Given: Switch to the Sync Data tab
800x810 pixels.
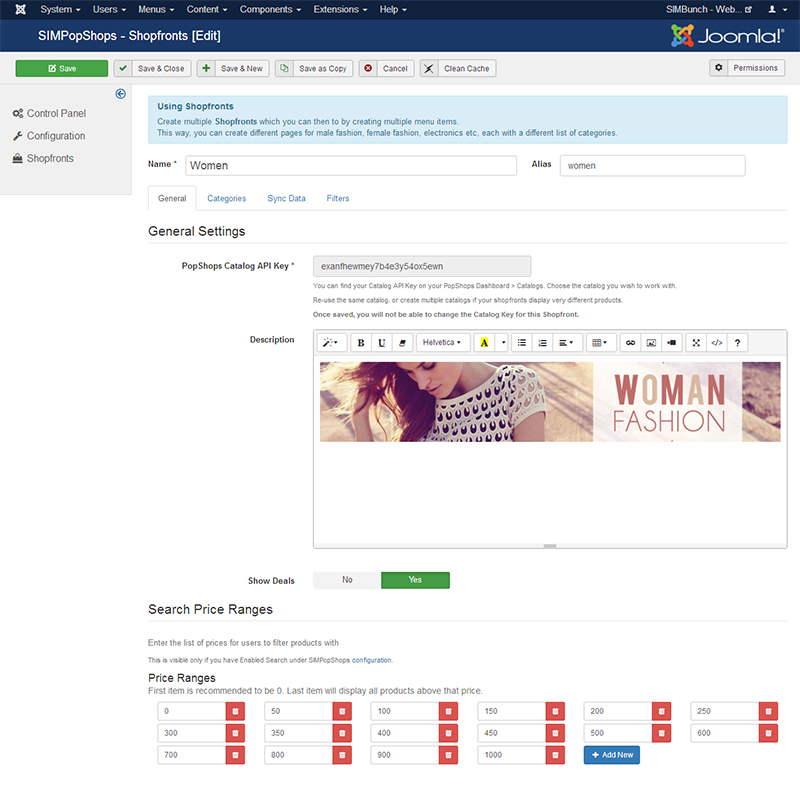Looking at the screenshot, I should coord(286,198).
